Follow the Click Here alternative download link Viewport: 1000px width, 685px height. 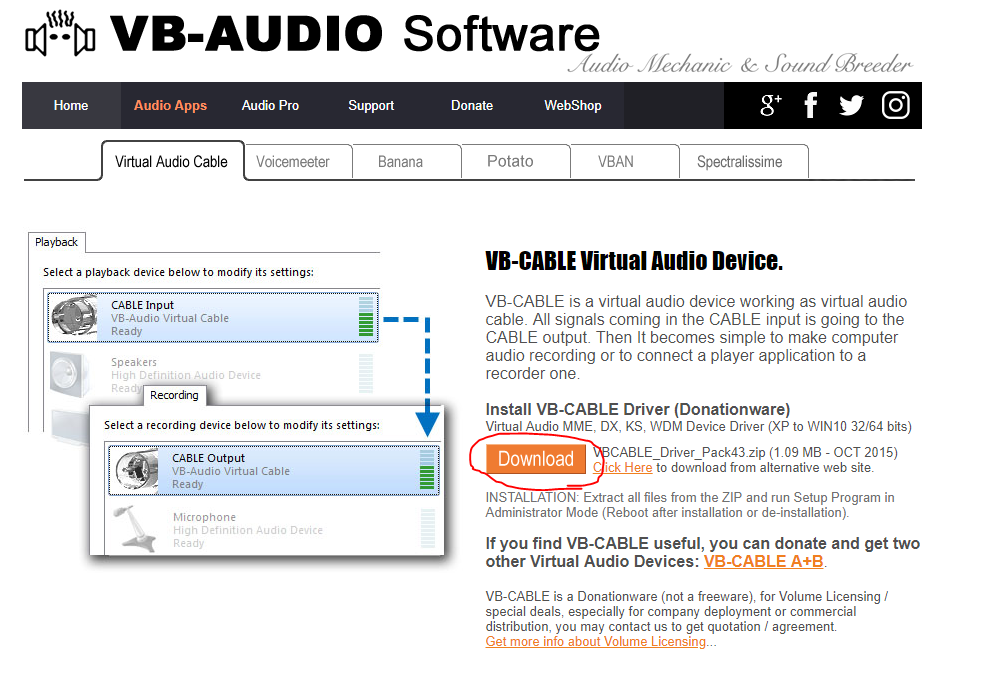point(622,468)
